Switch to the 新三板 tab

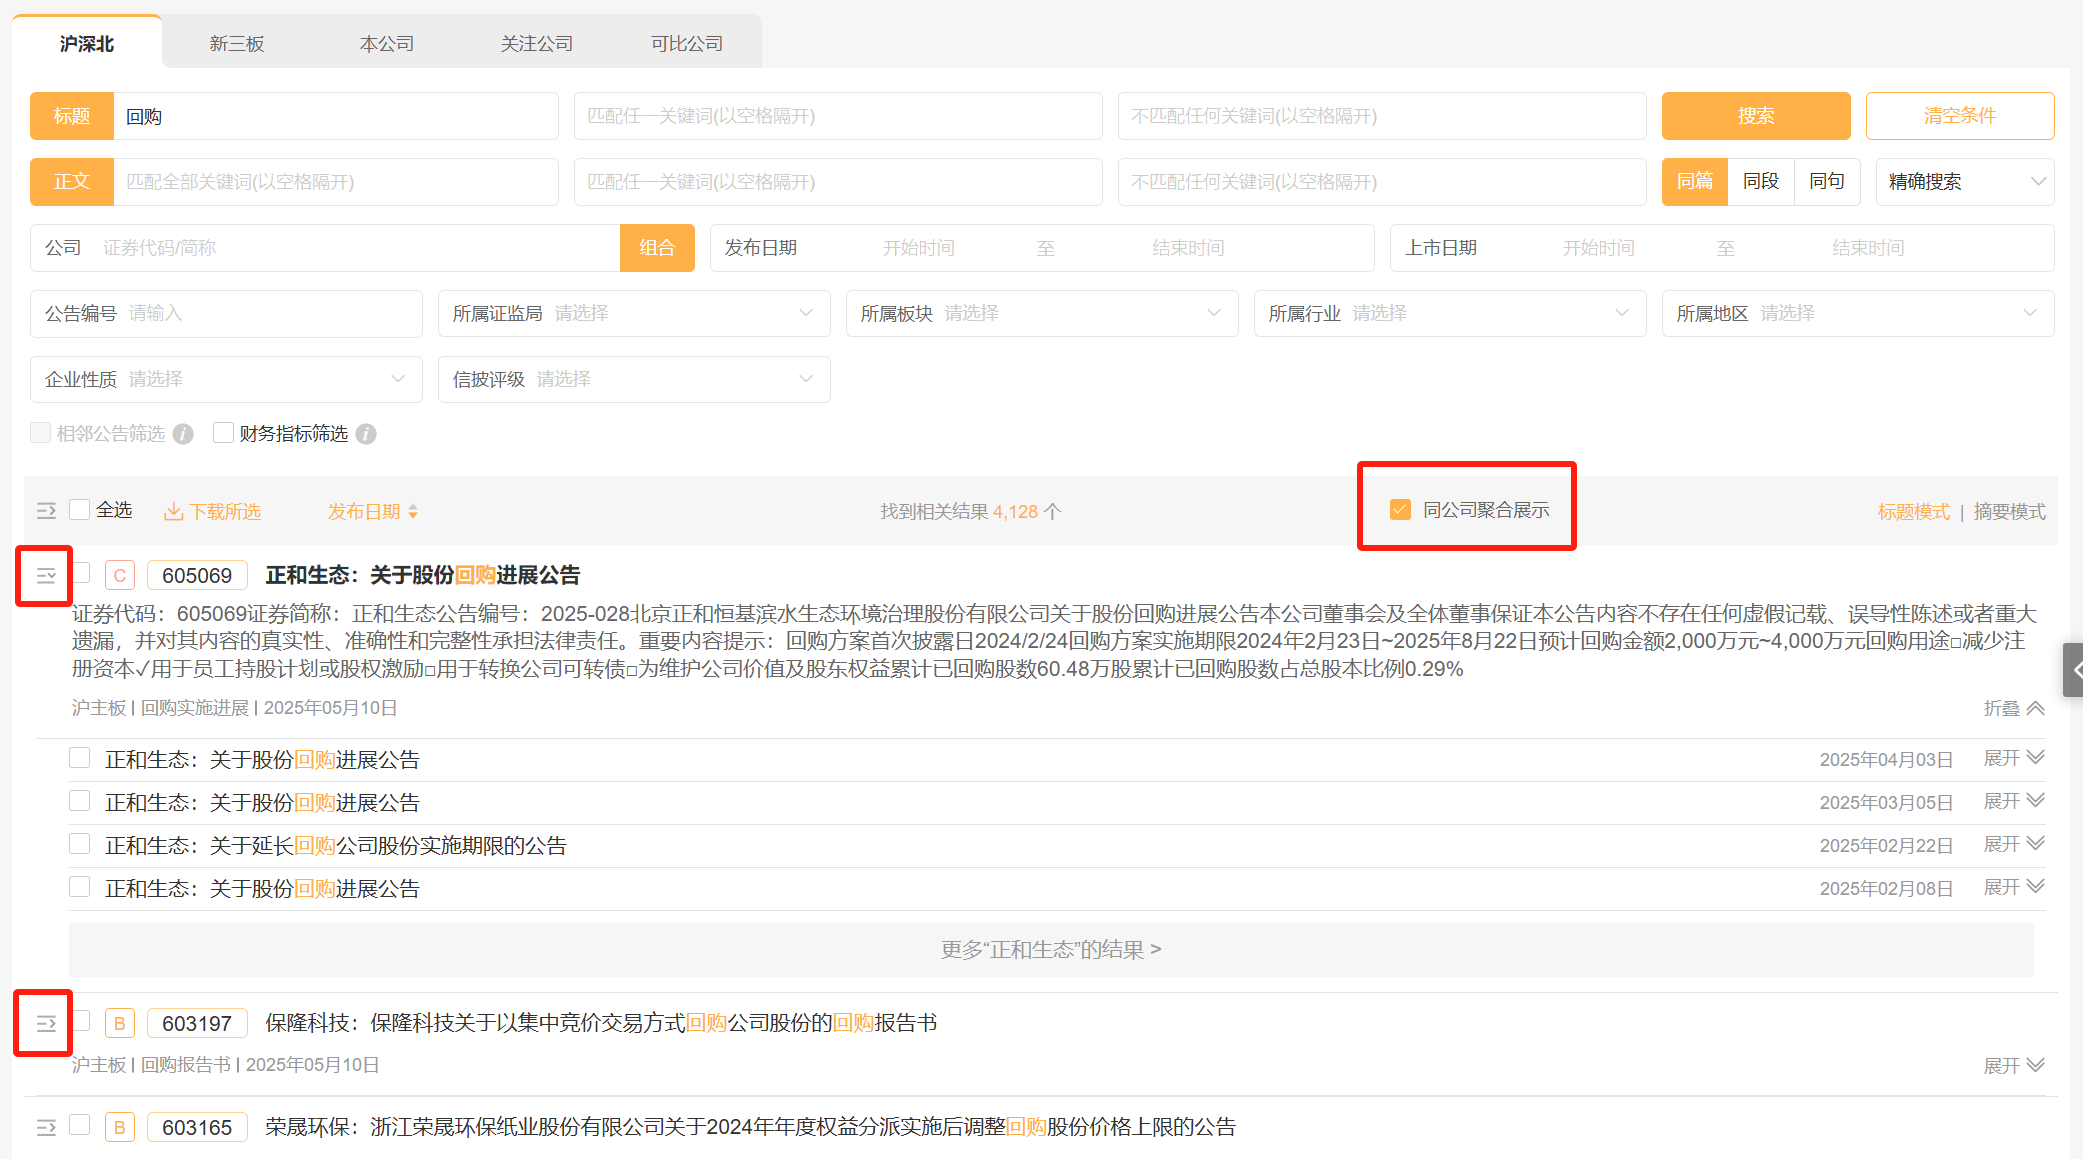(x=237, y=44)
